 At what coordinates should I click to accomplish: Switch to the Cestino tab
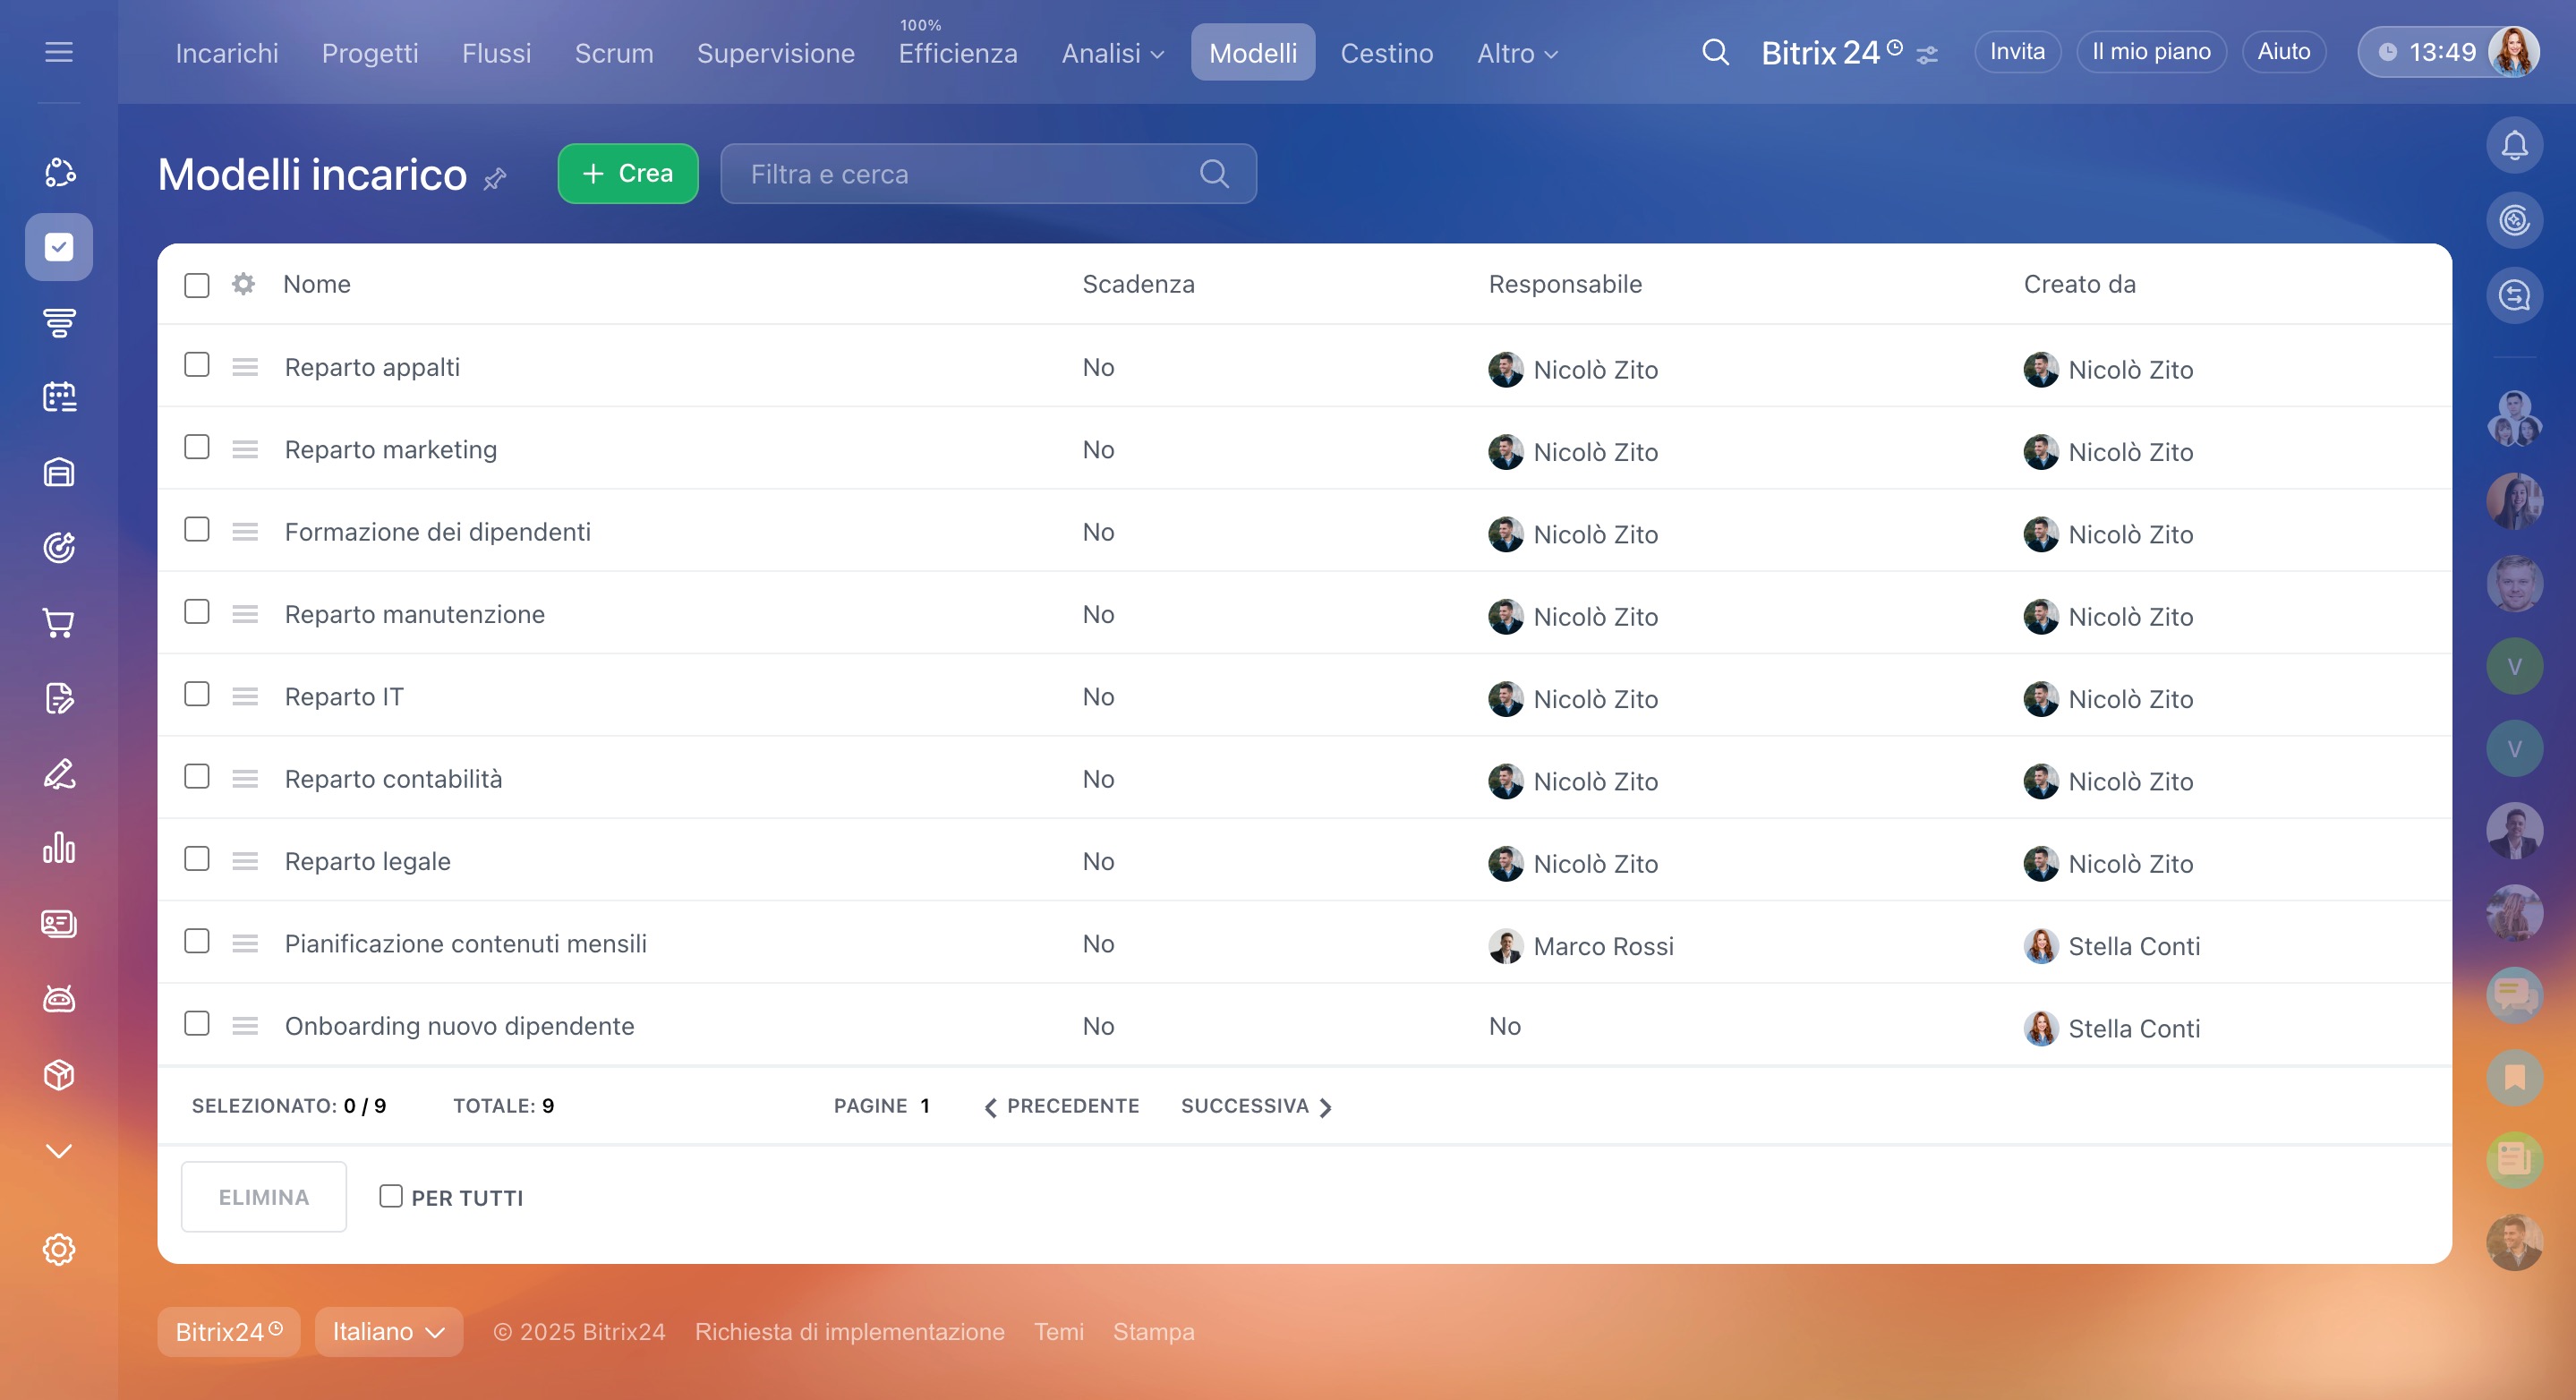click(1386, 53)
